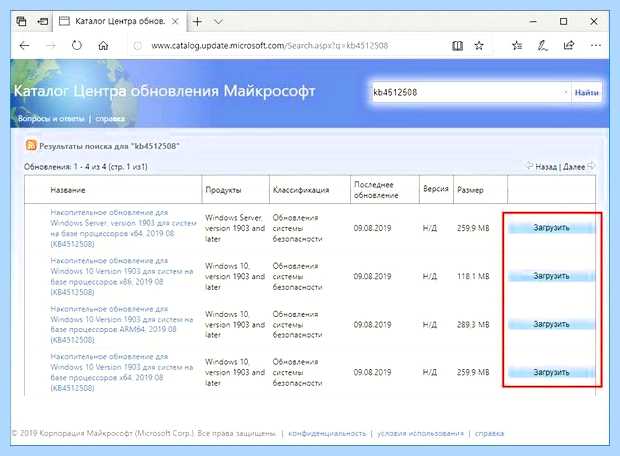The width and height of the screenshot is (620, 456).
Task: Click Результаты поиска heading text
Action: click(109, 146)
